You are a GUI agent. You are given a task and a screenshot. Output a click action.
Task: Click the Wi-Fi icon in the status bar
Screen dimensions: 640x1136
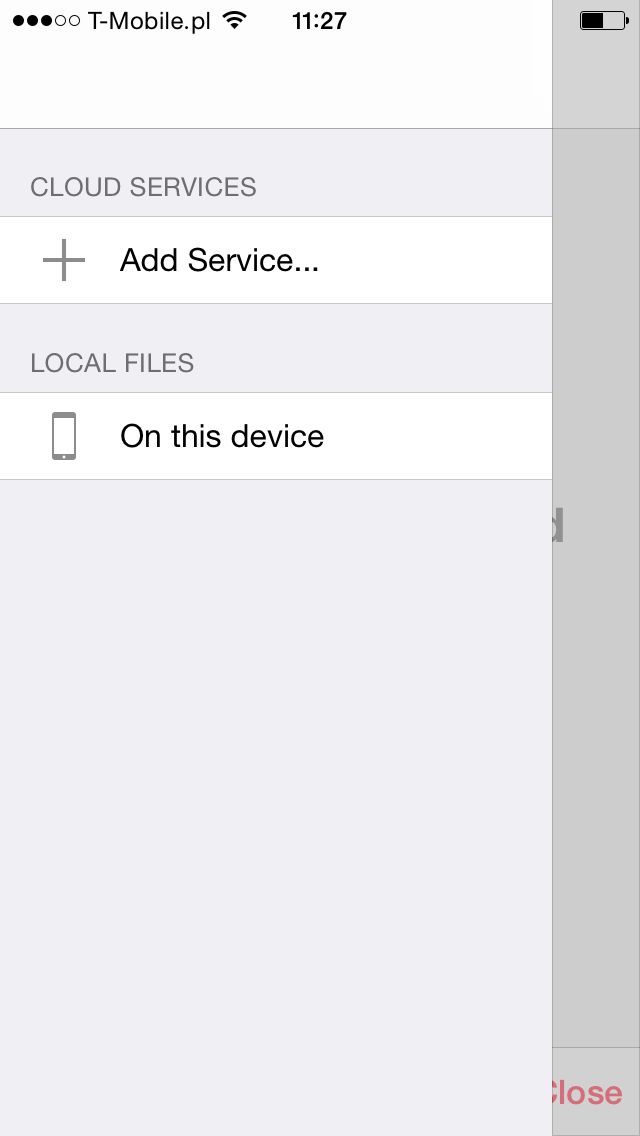click(233, 20)
